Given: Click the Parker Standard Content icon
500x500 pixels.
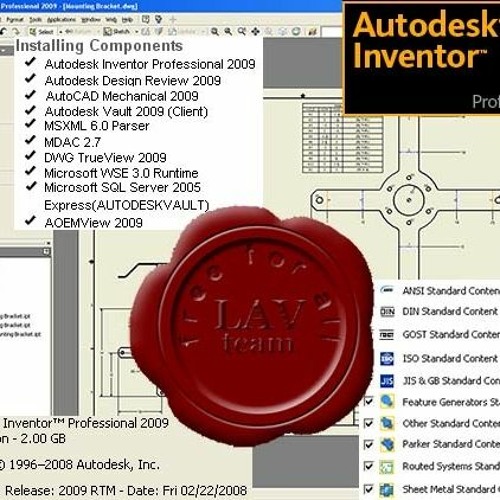Looking at the screenshot, I should tap(387, 444).
